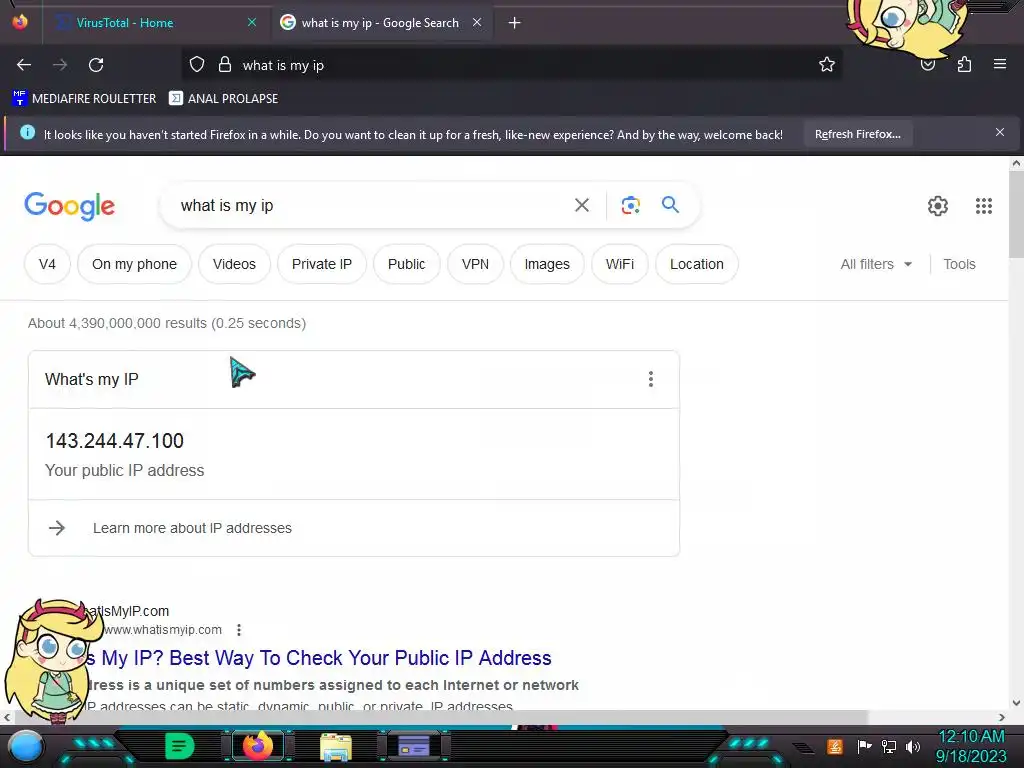Select the IP address 143.244.47.100 text
This screenshot has height=768, width=1024.
point(114,441)
